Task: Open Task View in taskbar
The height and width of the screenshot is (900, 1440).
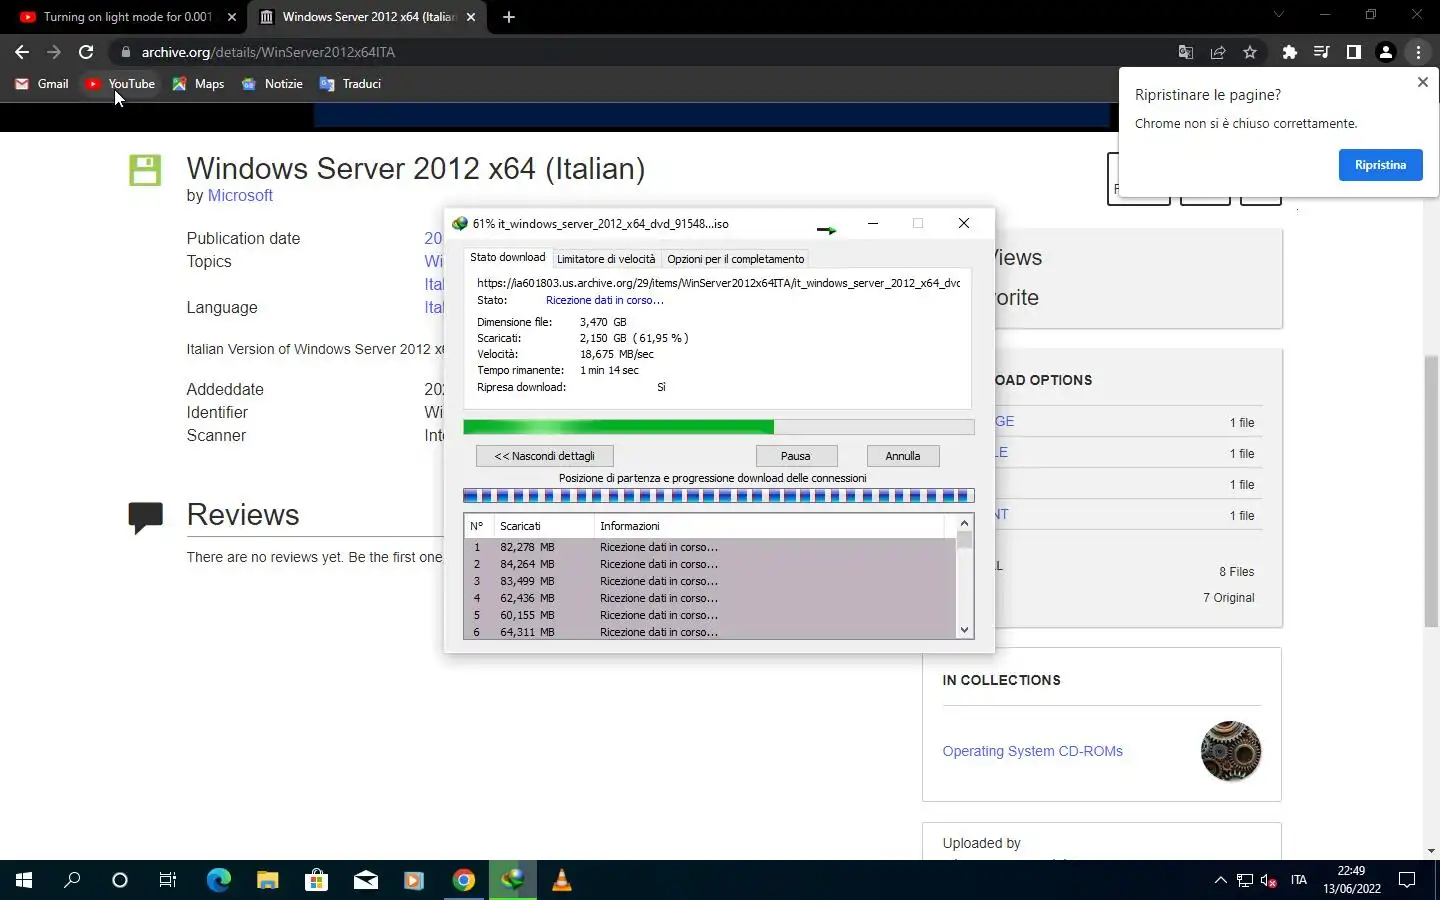Action: pos(168,880)
